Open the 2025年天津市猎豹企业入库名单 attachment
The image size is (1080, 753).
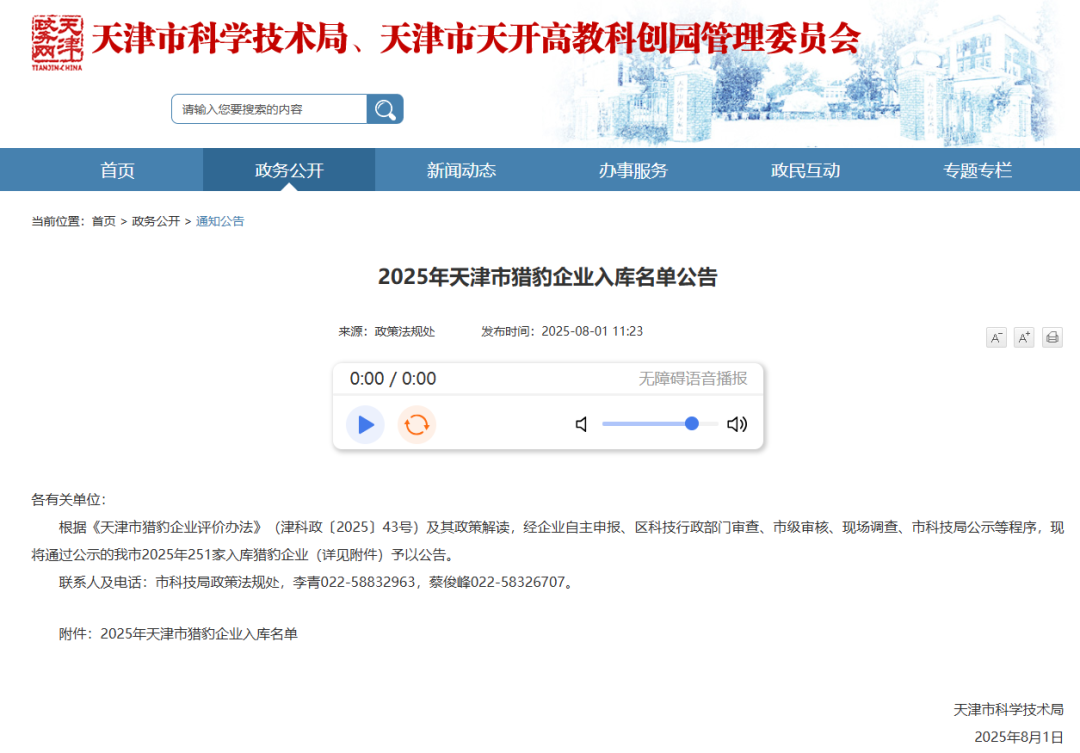pyautogui.click(x=199, y=633)
